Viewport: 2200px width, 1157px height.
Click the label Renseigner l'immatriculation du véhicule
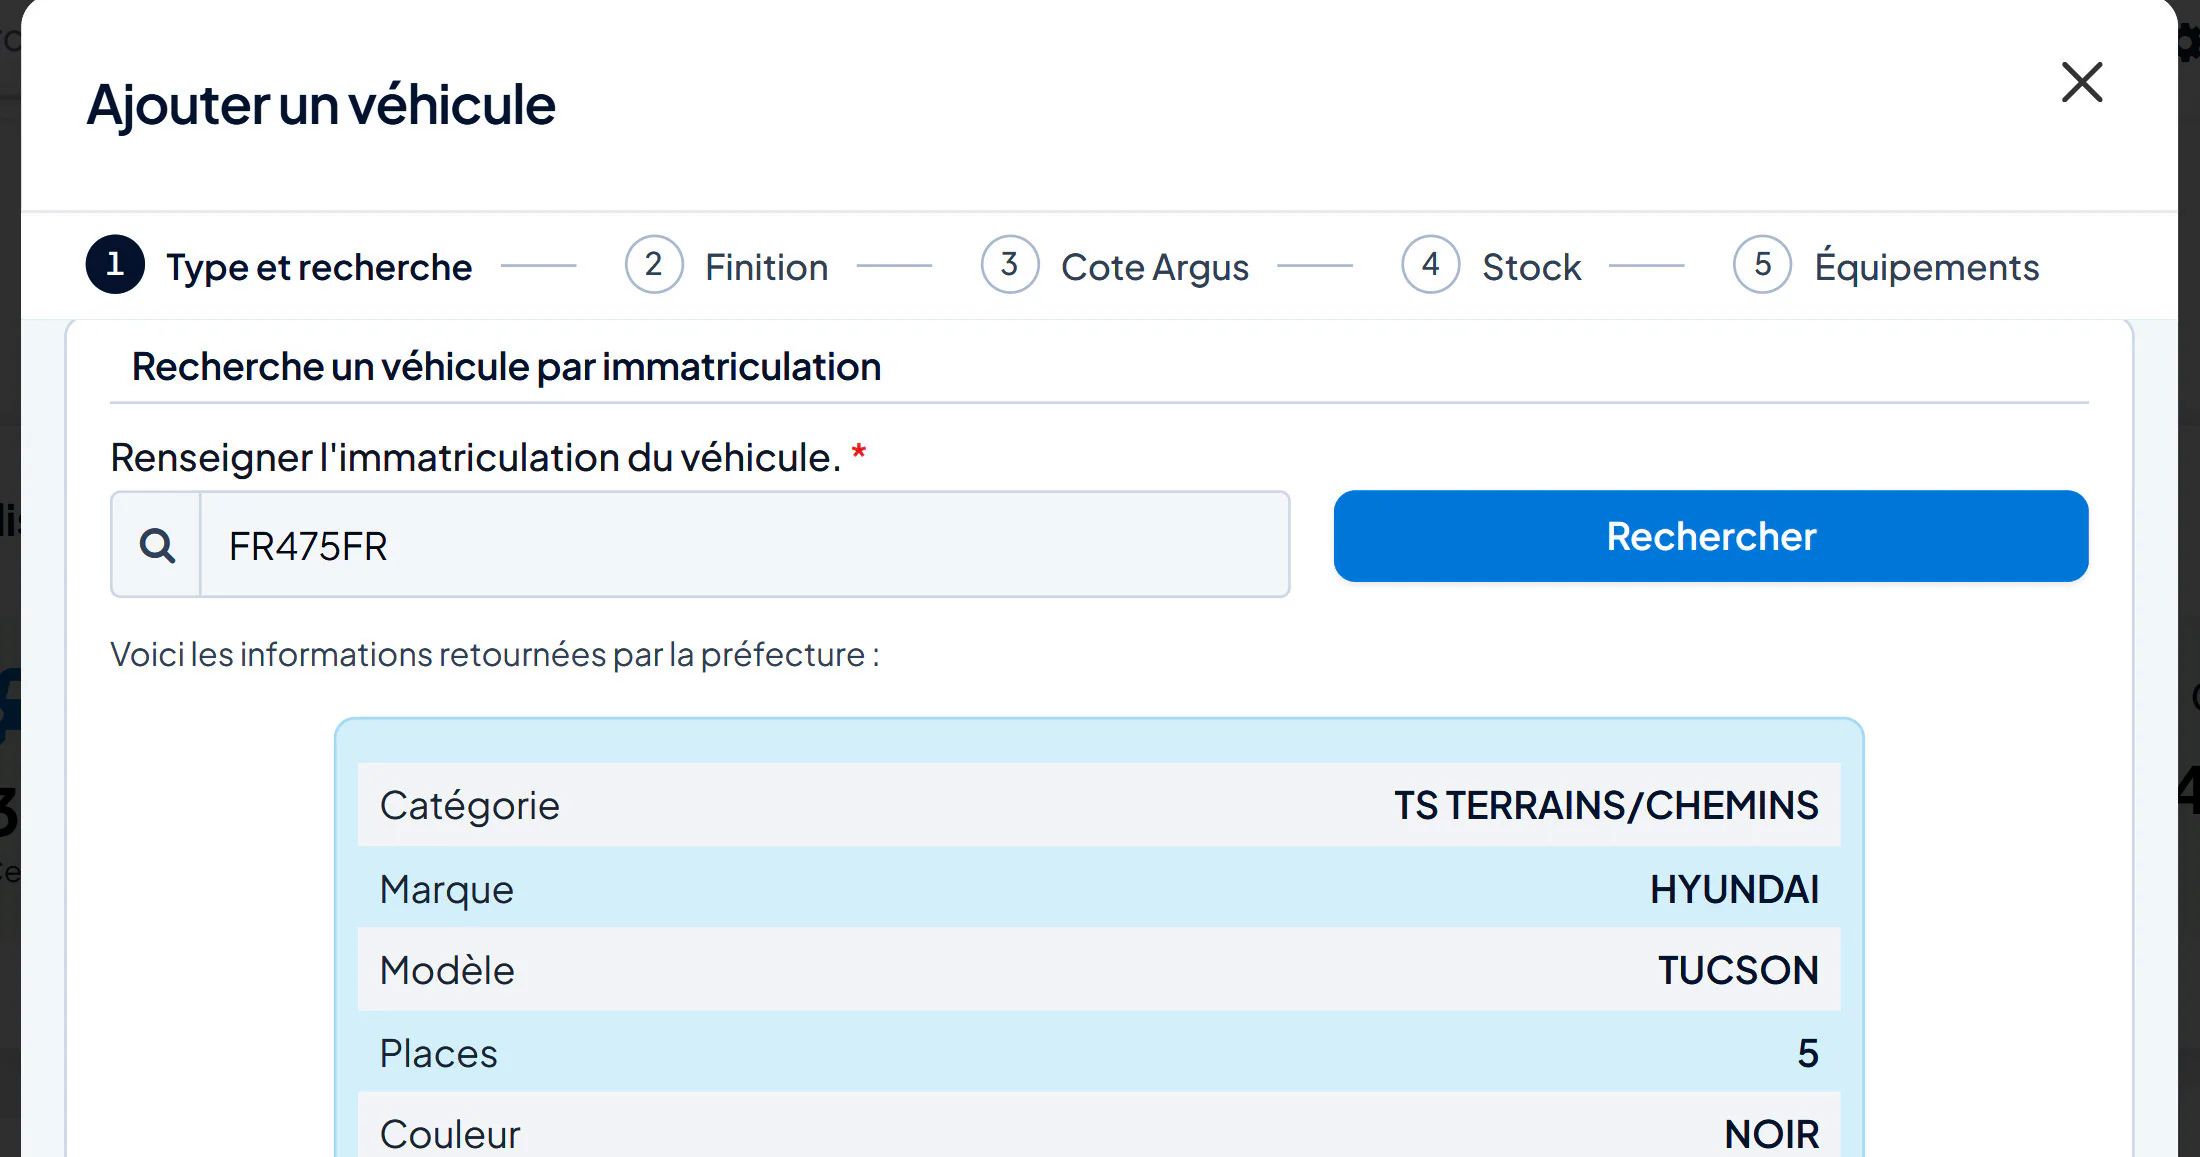point(476,457)
